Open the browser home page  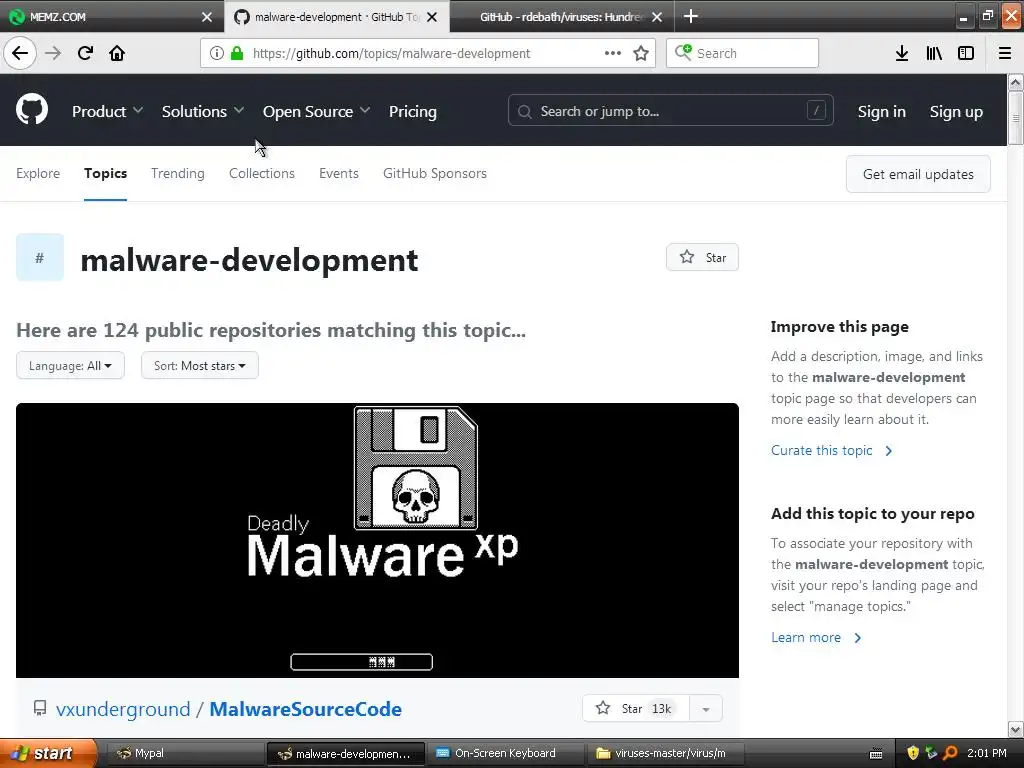(117, 53)
